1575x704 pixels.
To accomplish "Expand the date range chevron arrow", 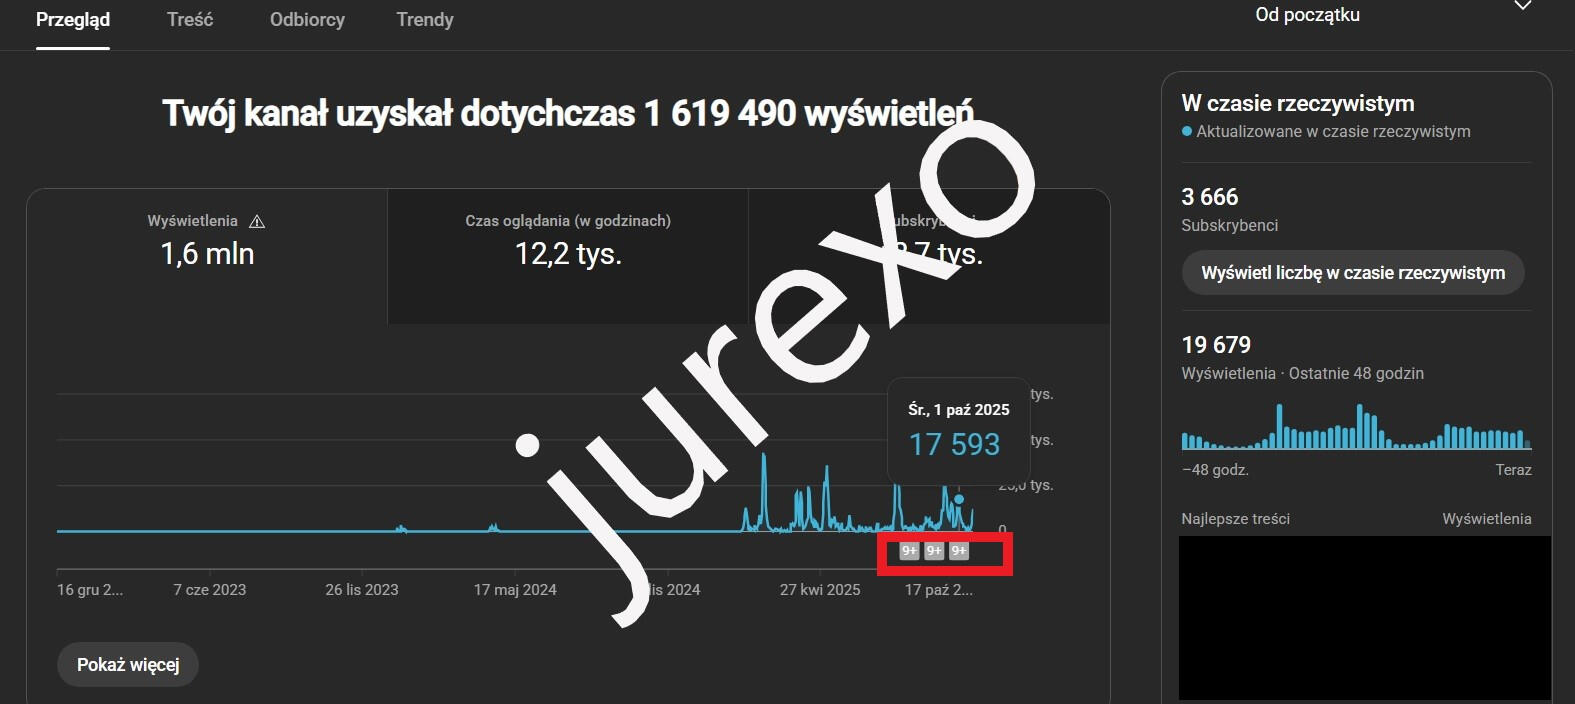I will click(1522, 7).
